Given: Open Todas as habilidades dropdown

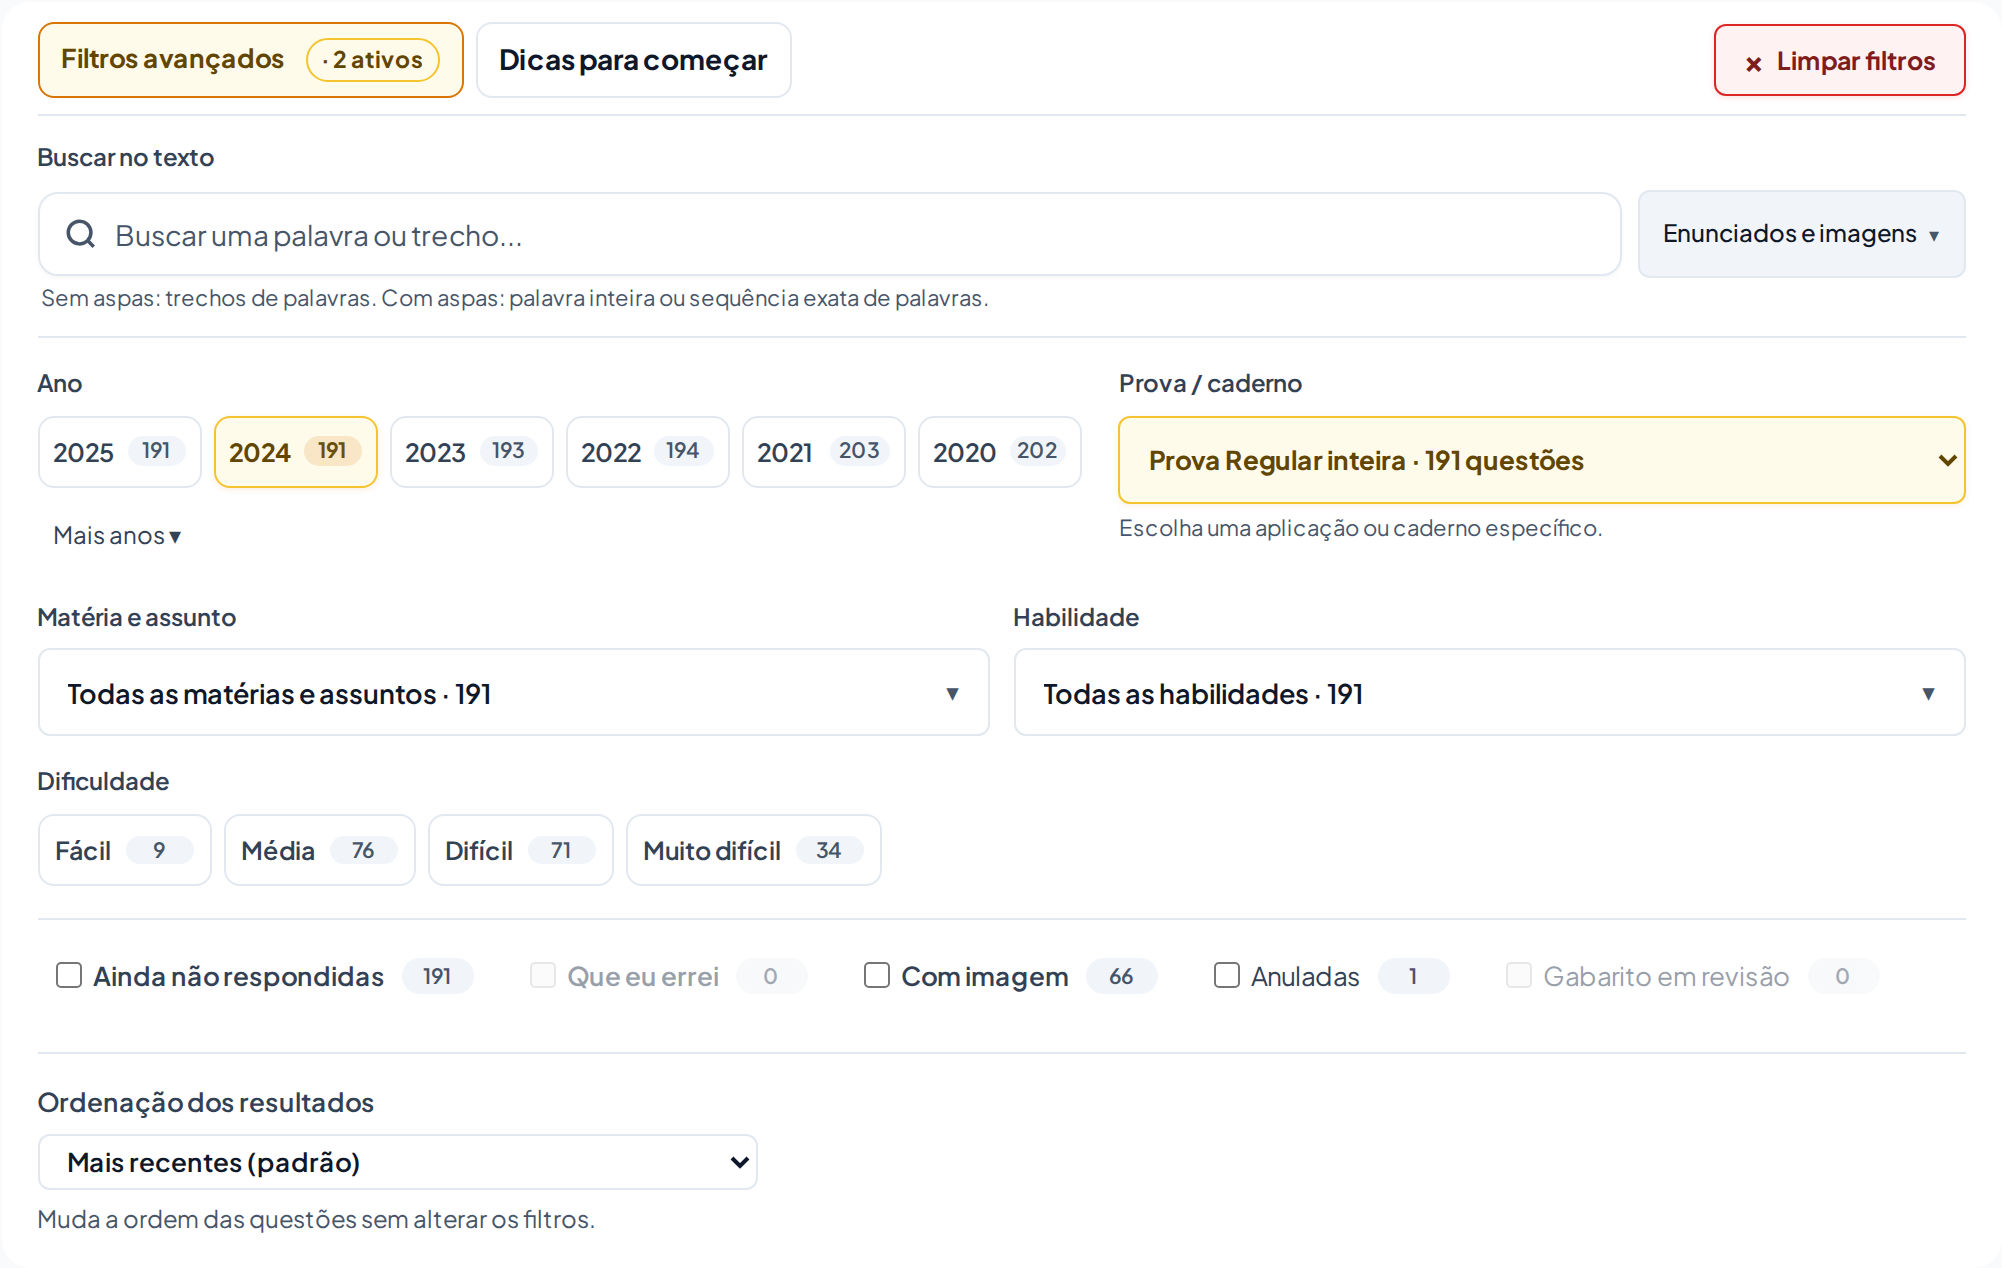Looking at the screenshot, I should 1489,692.
